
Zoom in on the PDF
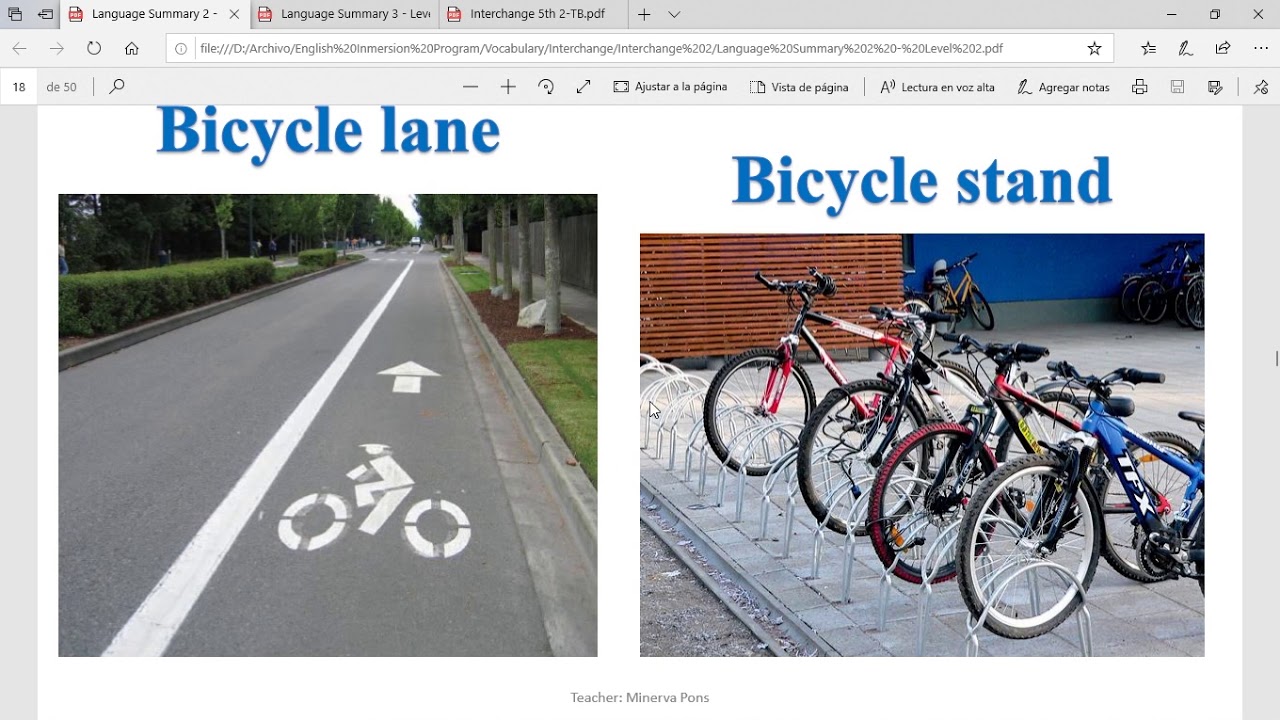[x=508, y=87]
